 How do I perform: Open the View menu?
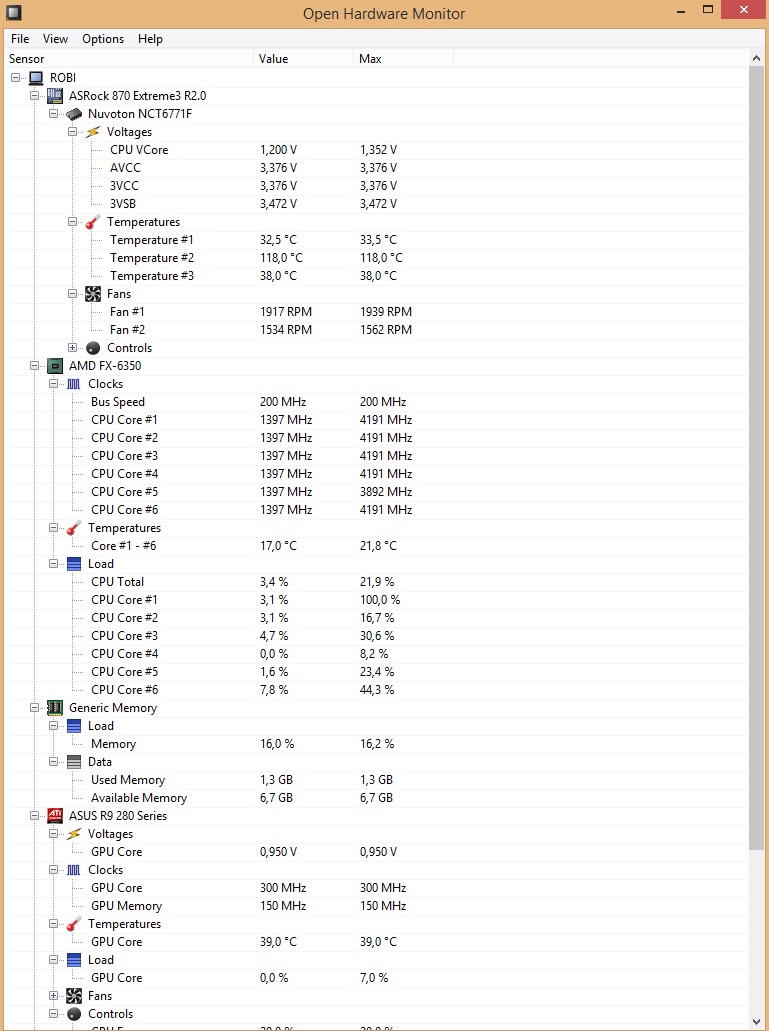click(55, 39)
